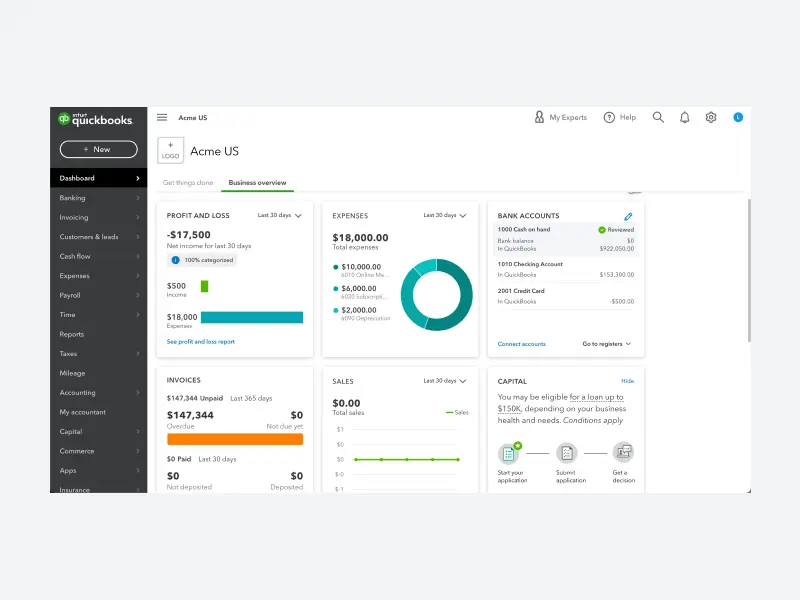Click the QuickBooks logo
Image resolution: width=800 pixels, height=600 pixels.
[95, 119]
